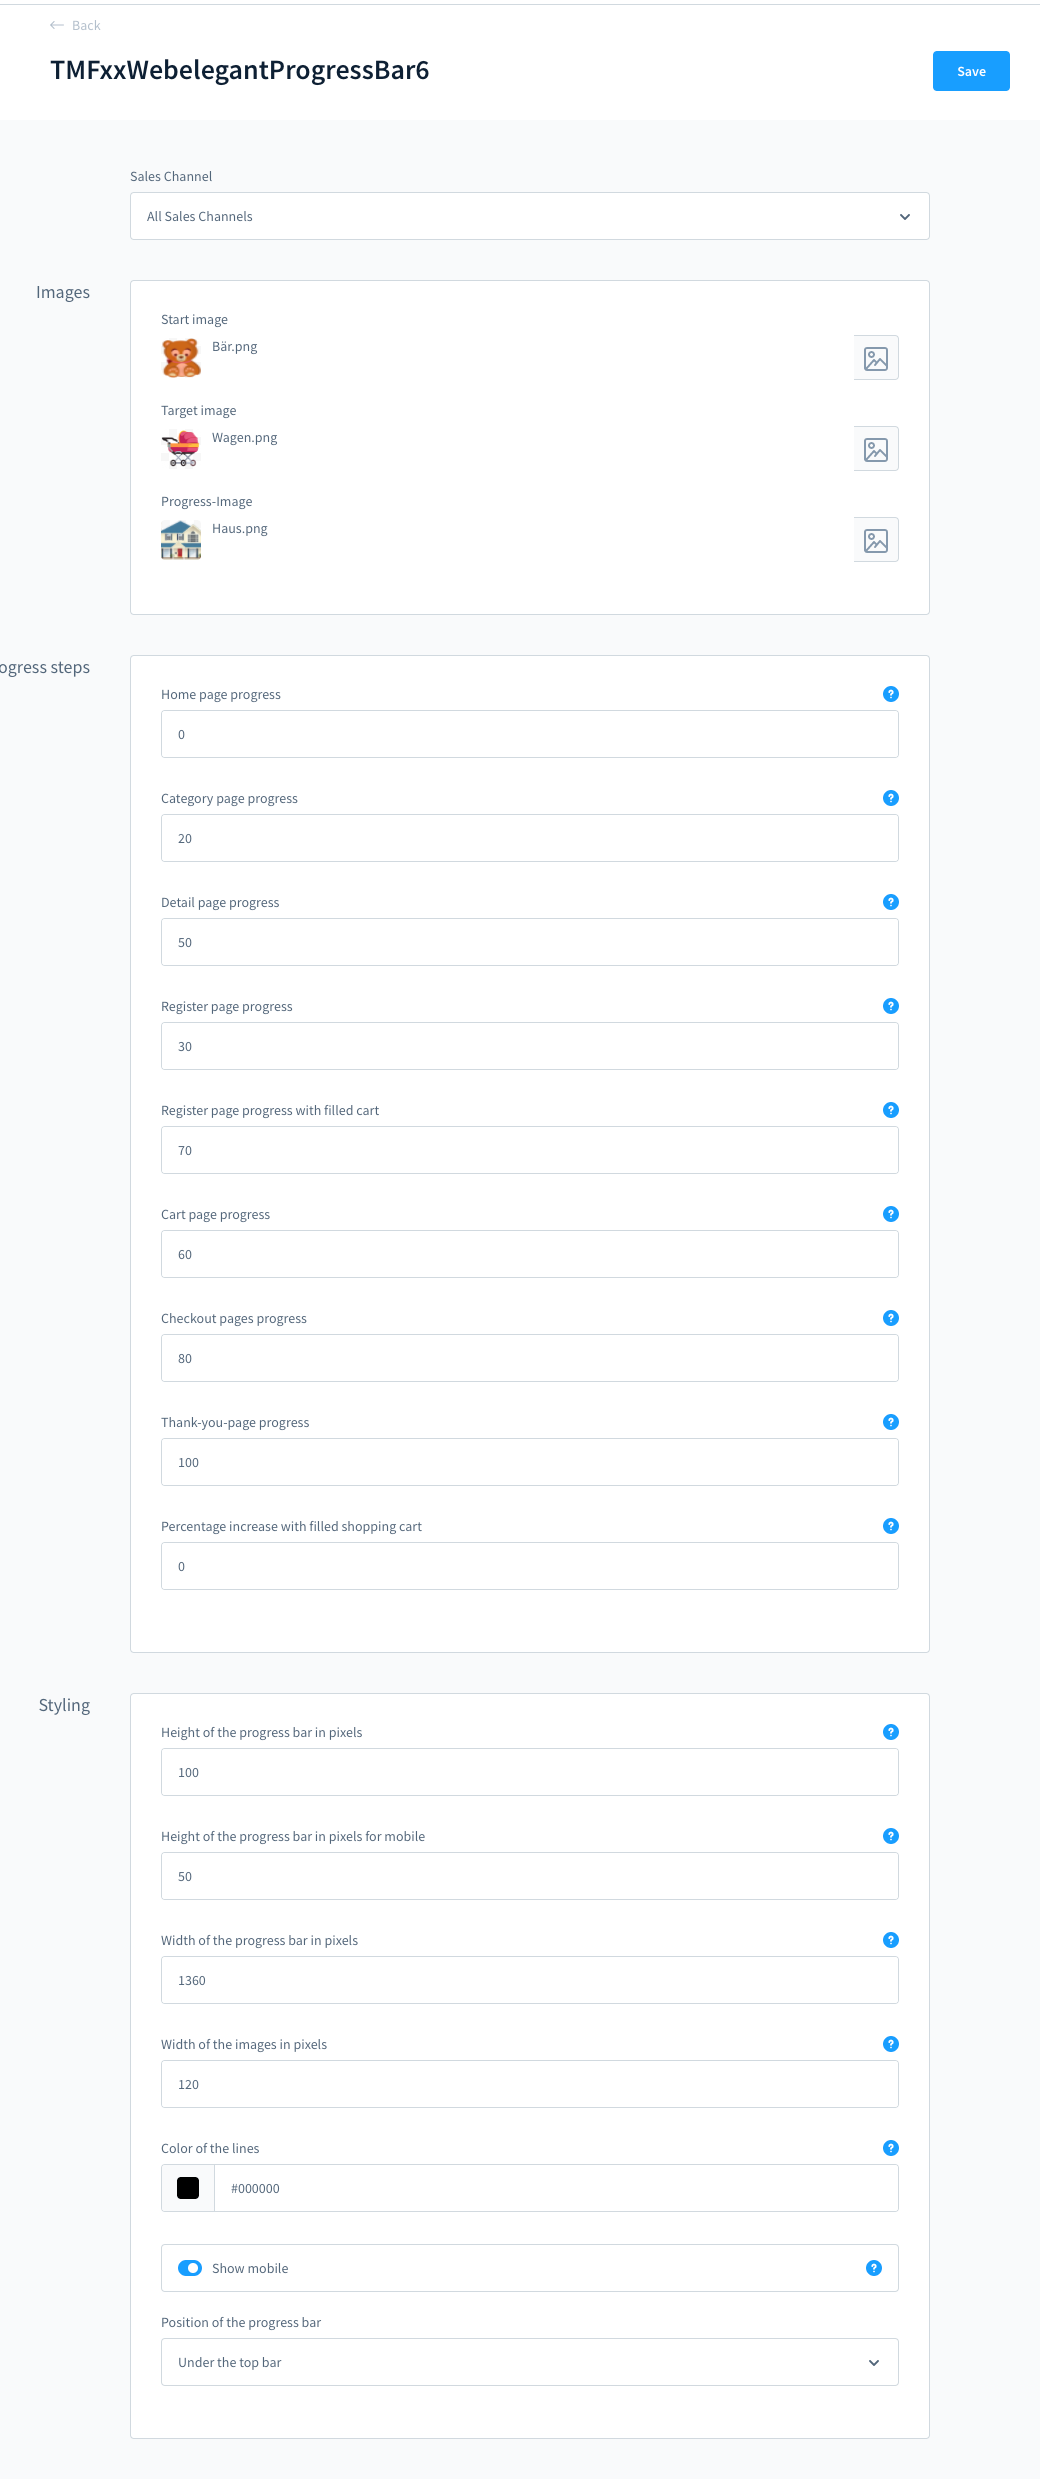The height and width of the screenshot is (2479, 1040).
Task: Focus the Checkout pages progress field
Action: point(530,1358)
